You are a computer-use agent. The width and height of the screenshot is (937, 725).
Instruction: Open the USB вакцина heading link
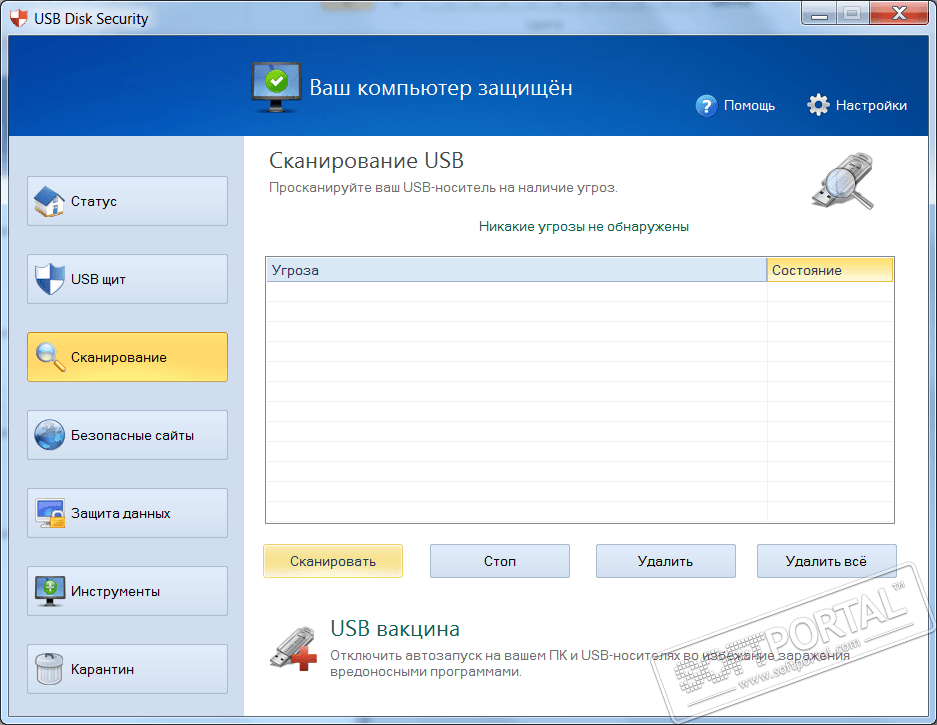point(395,629)
